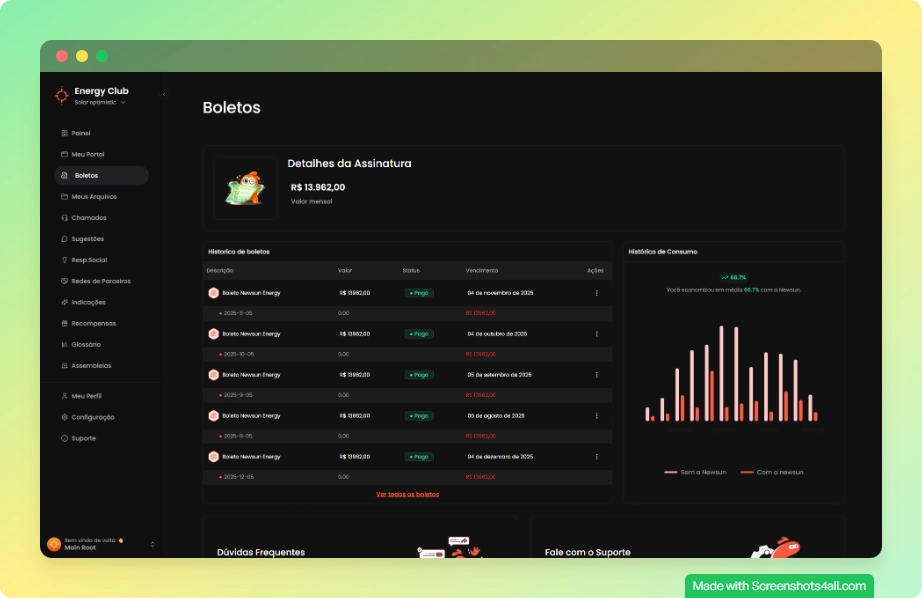Expand the Solar optimistic dropdown
Viewport: 922px width, 598px height.
[x=123, y=102]
